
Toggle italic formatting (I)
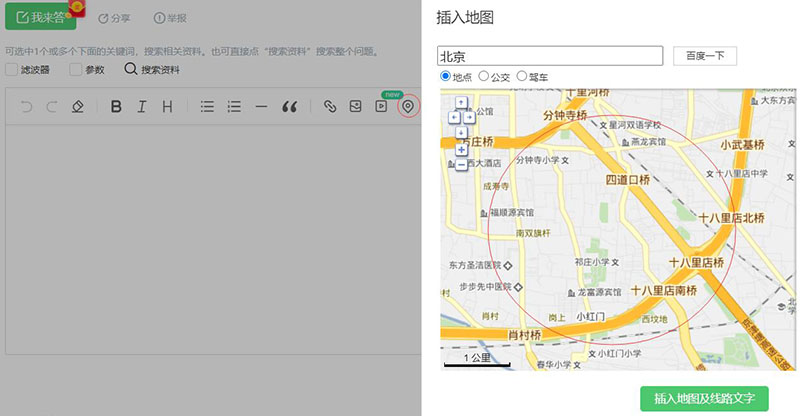pos(142,107)
